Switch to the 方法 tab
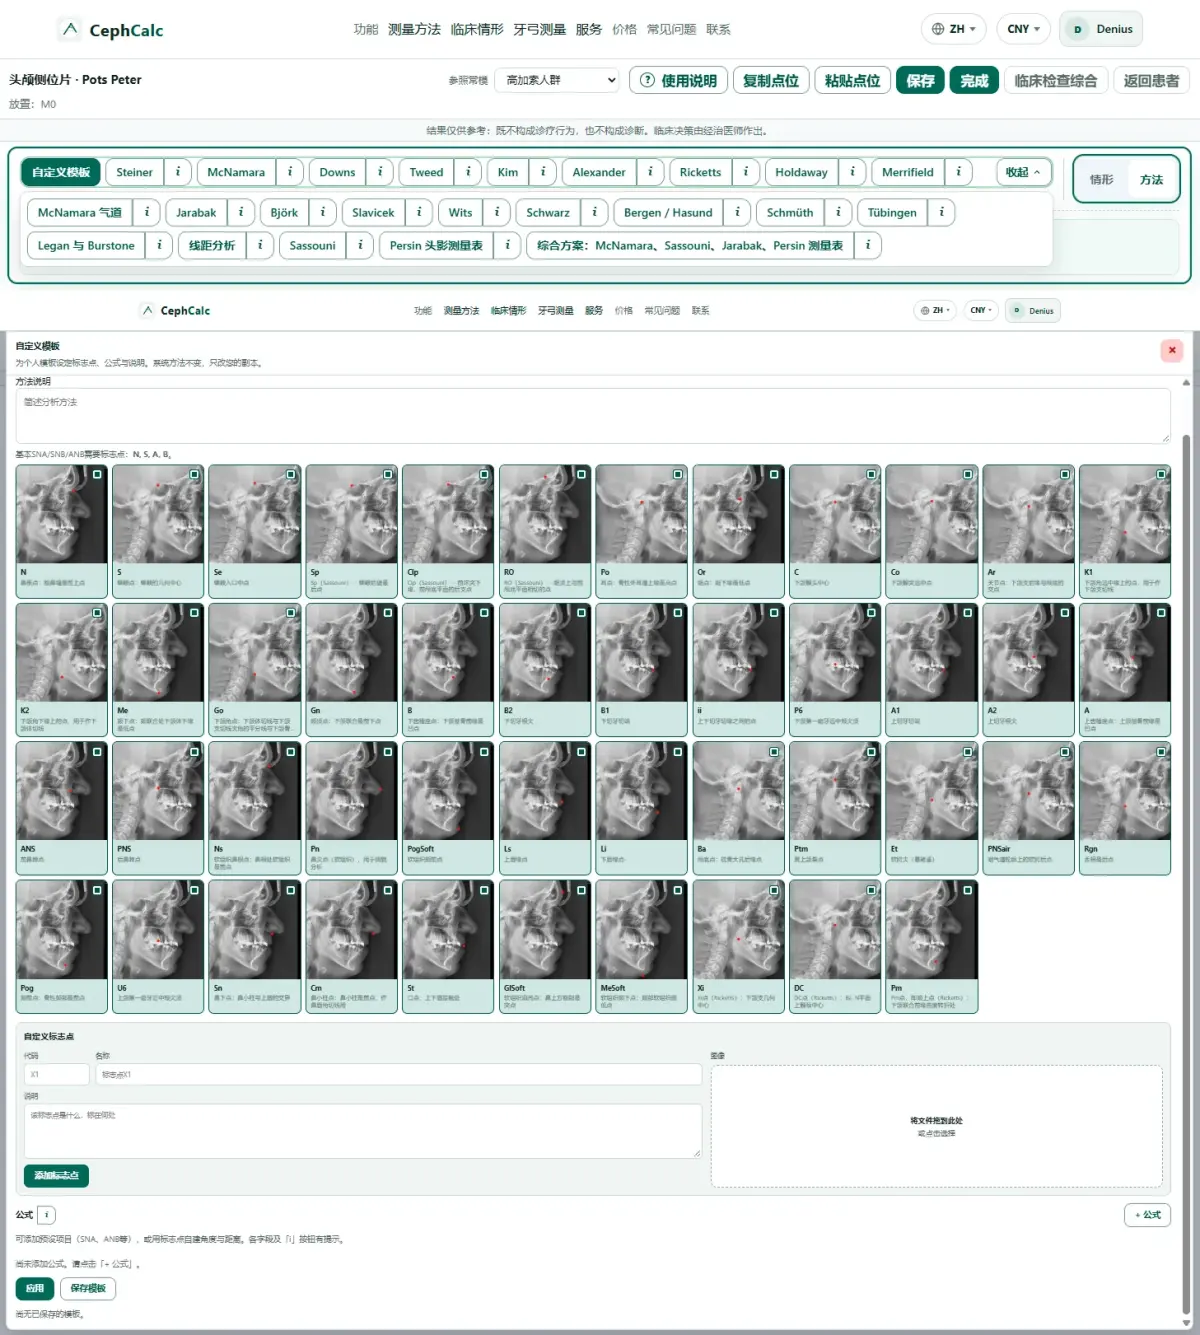Viewport: 1200px width, 1335px height. pos(1151,180)
